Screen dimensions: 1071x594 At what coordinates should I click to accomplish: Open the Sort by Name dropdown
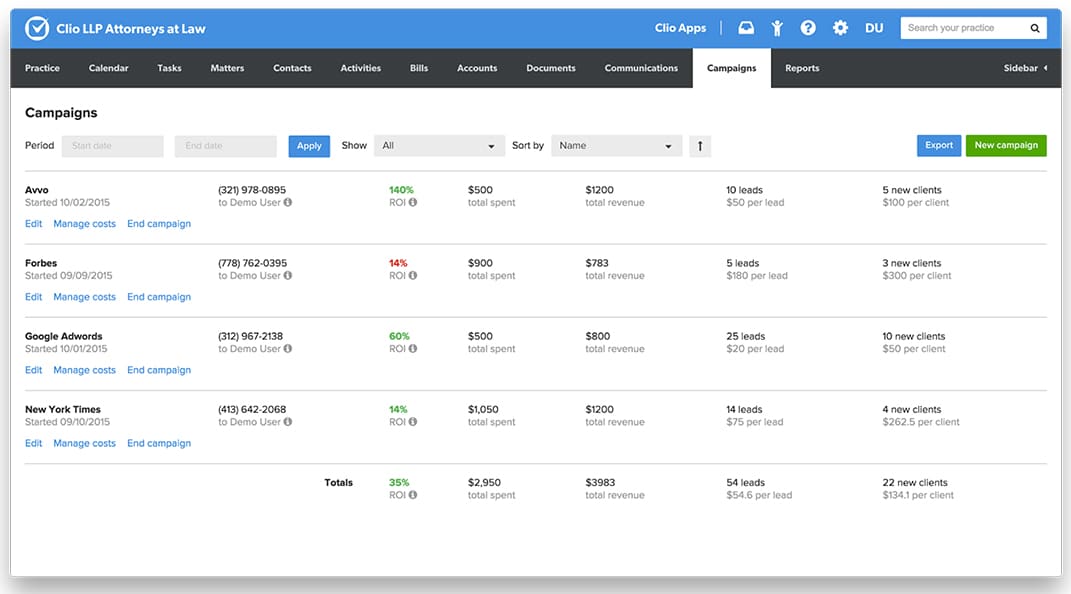click(x=616, y=146)
